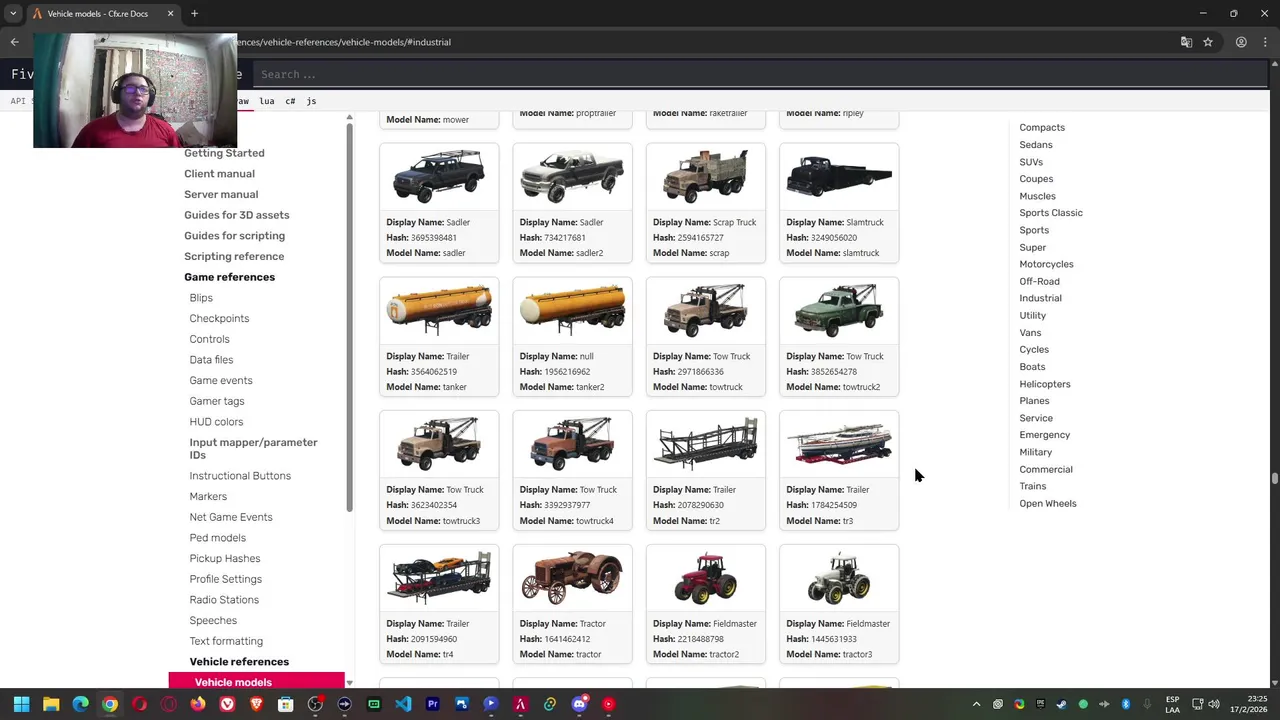Show hidden system tray icons
This screenshot has width=1280, height=720.
click(x=976, y=704)
